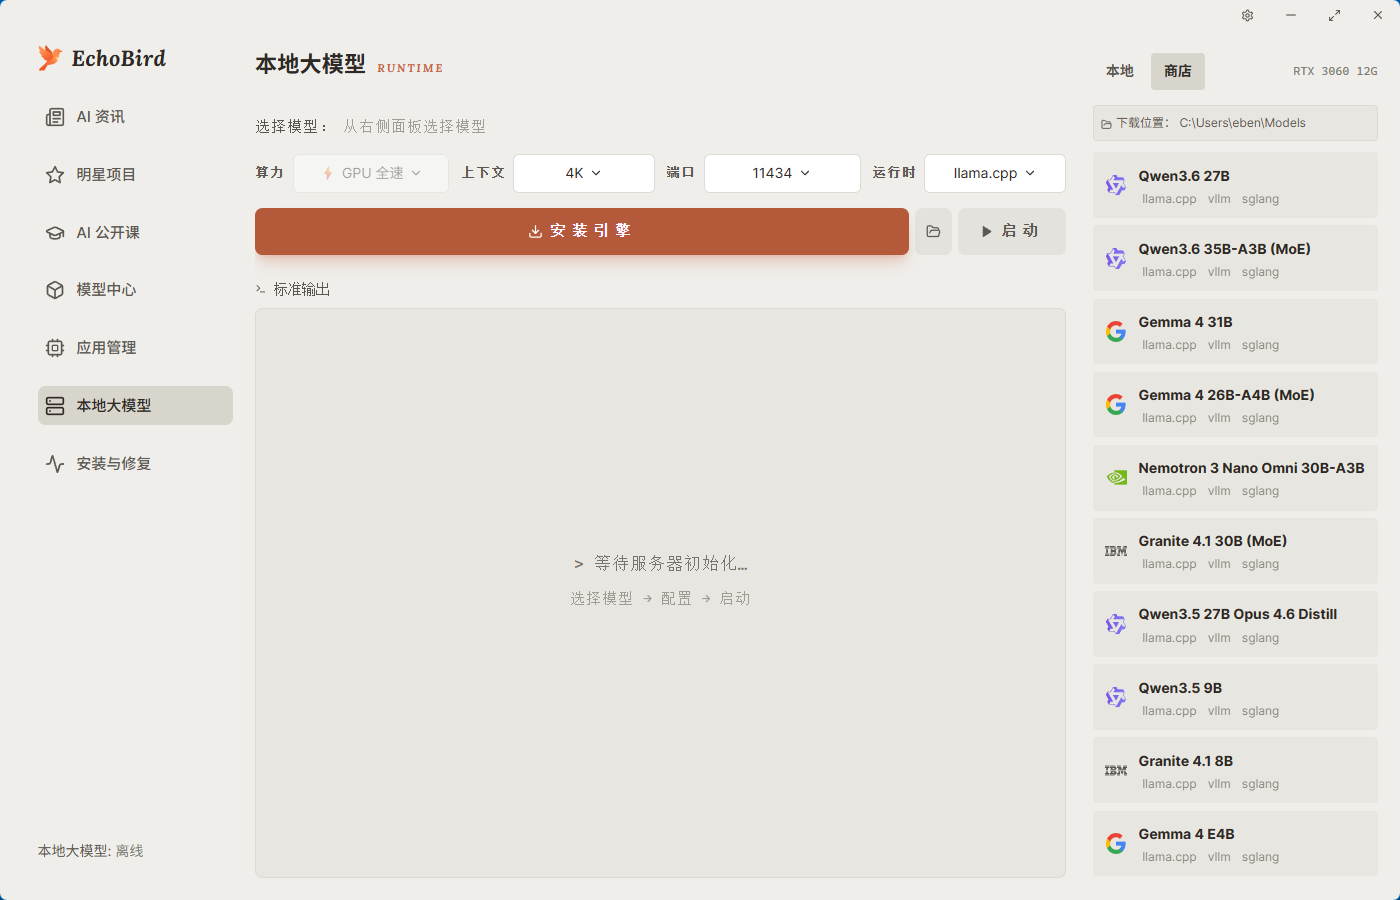Image resolution: width=1400 pixels, height=900 pixels.
Task: Go to 安装与修复 in sidebar
Action: (x=135, y=464)
